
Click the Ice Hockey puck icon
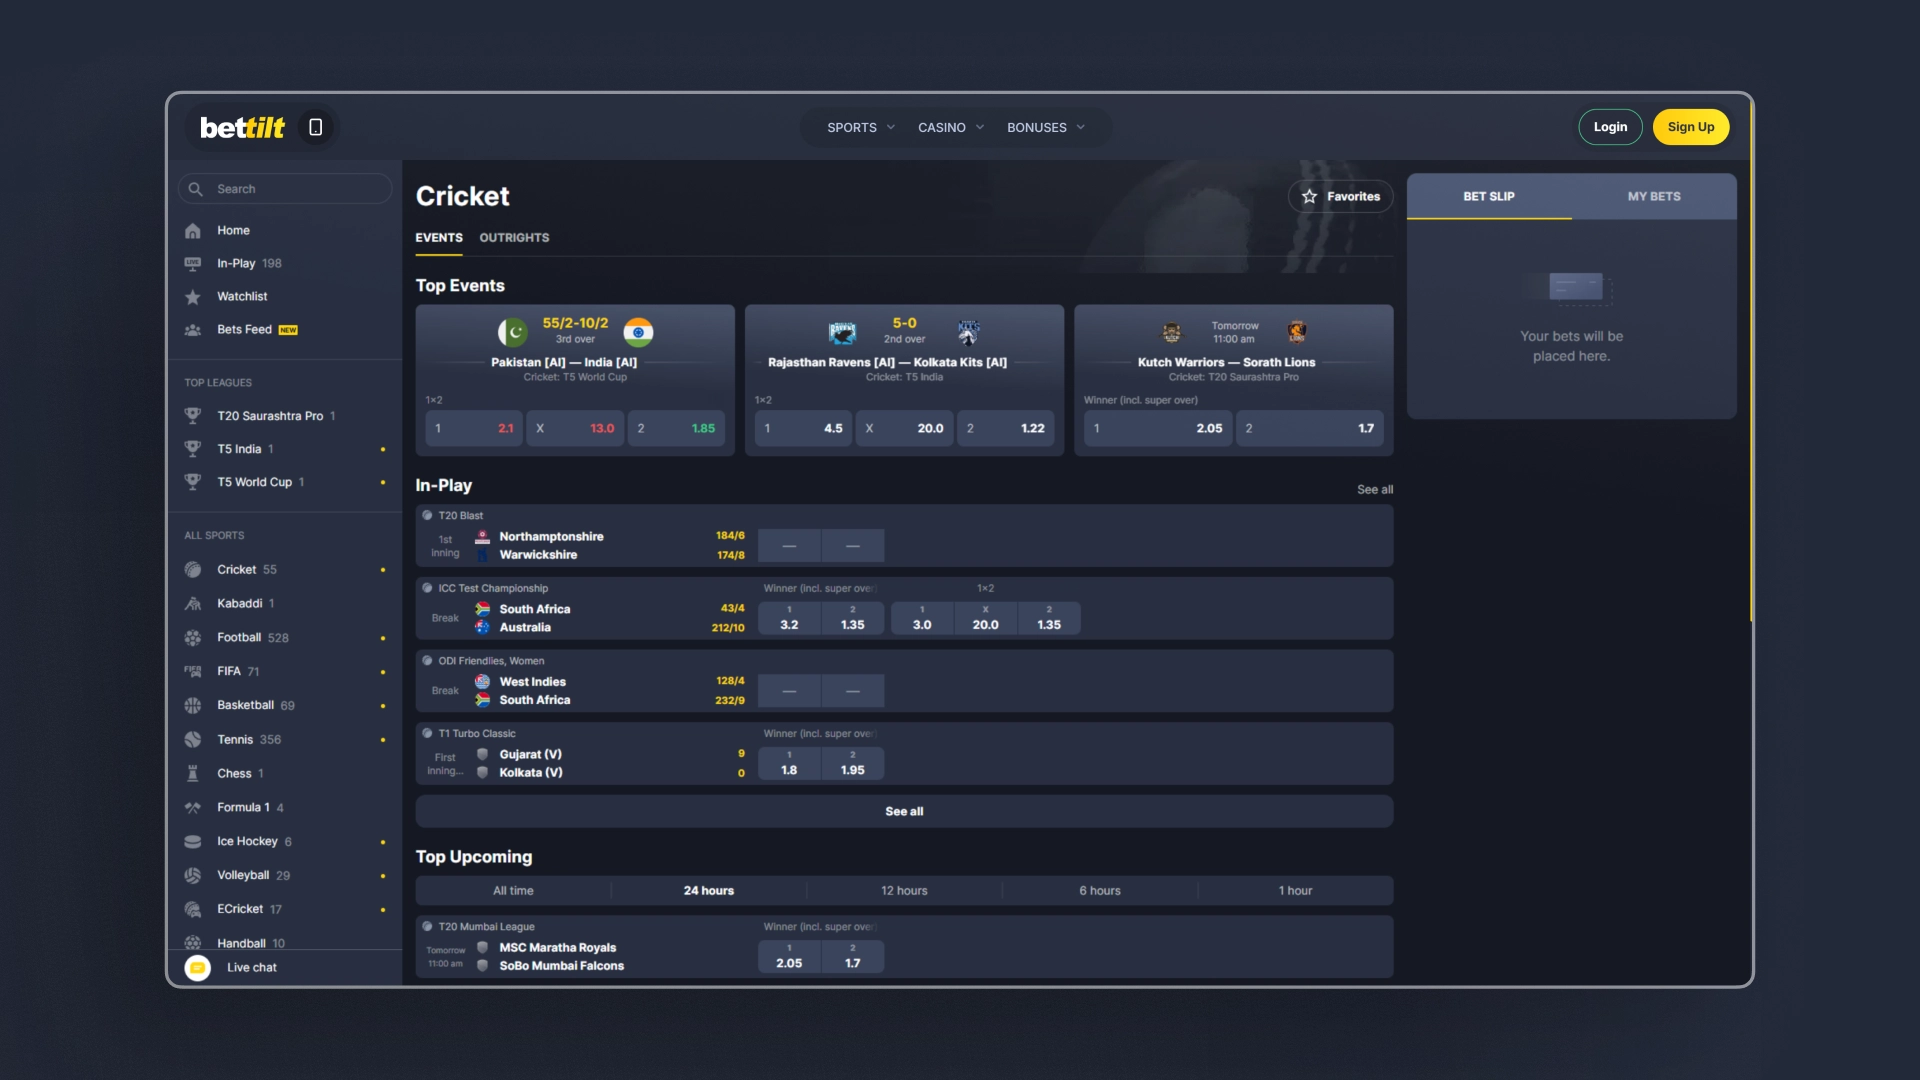coord(193,842)
